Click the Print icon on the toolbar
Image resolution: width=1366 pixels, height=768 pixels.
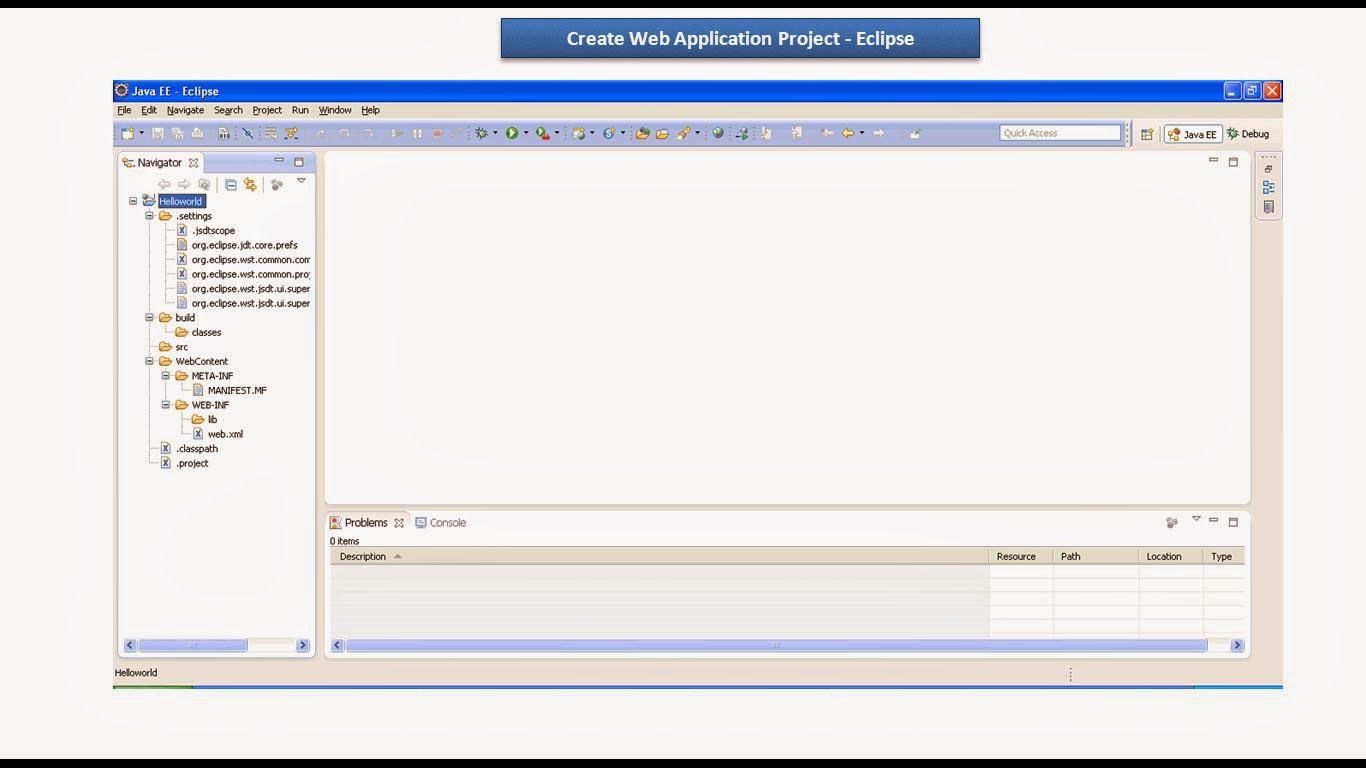click(x=197, y=132)
